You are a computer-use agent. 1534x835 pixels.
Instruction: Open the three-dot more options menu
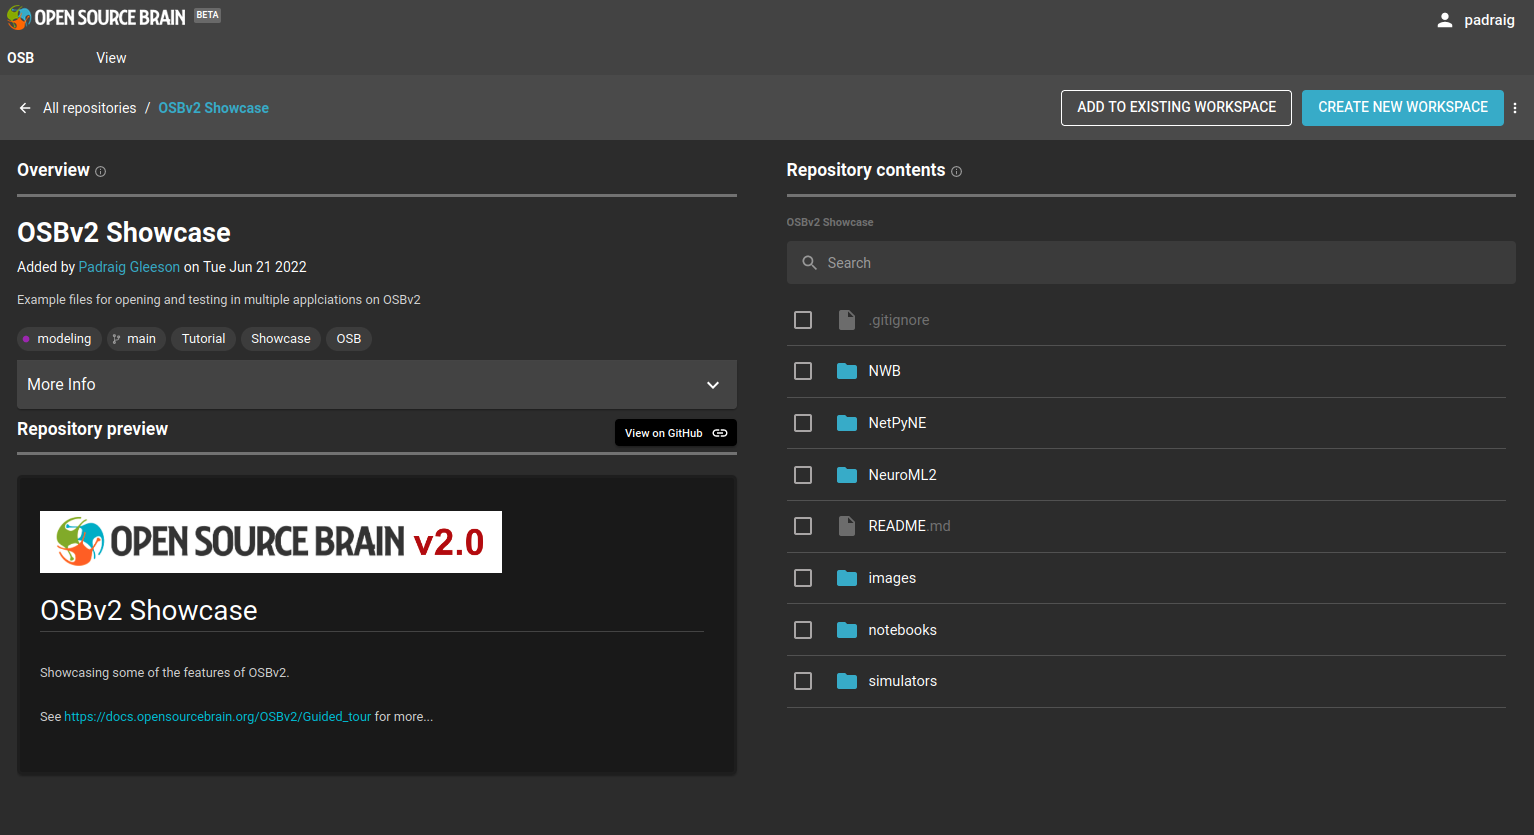pyautogui.click(x=1515, y=108)
